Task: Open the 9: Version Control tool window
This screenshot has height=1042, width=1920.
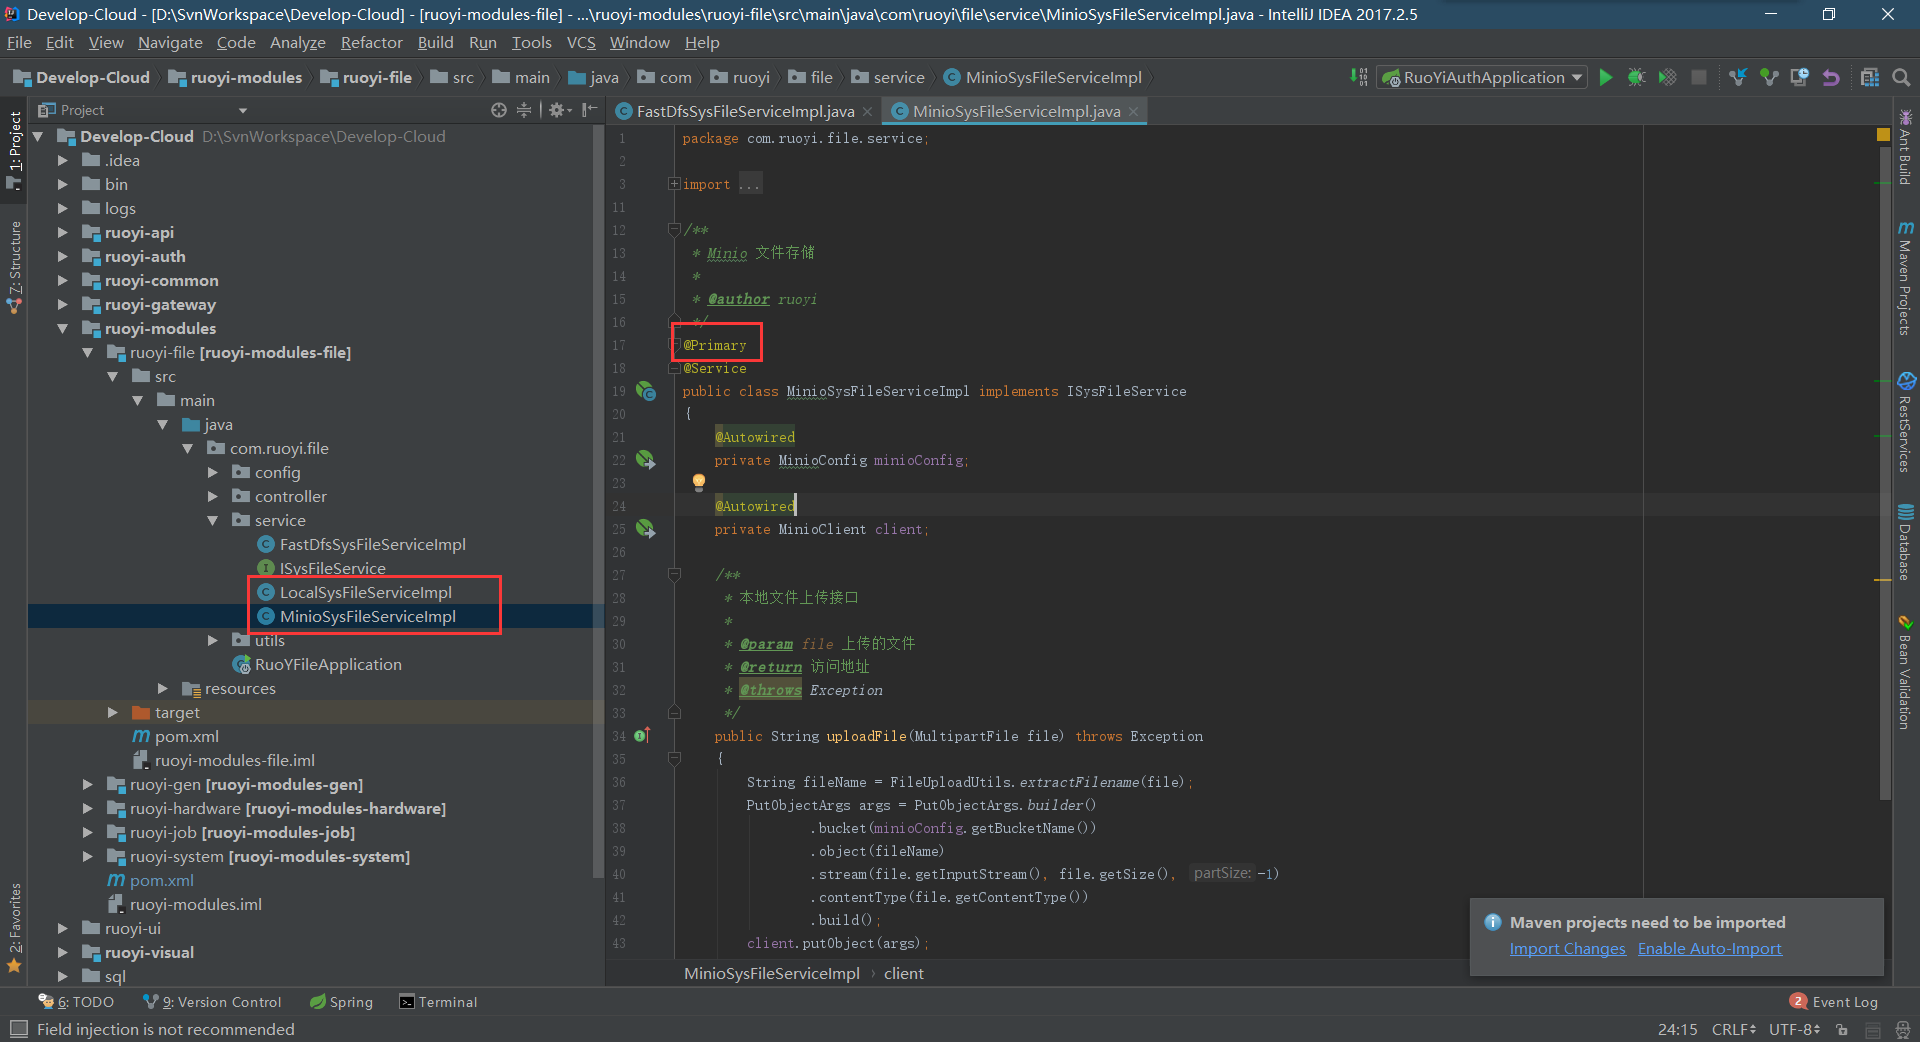Action: click(x=212, y=1002)
